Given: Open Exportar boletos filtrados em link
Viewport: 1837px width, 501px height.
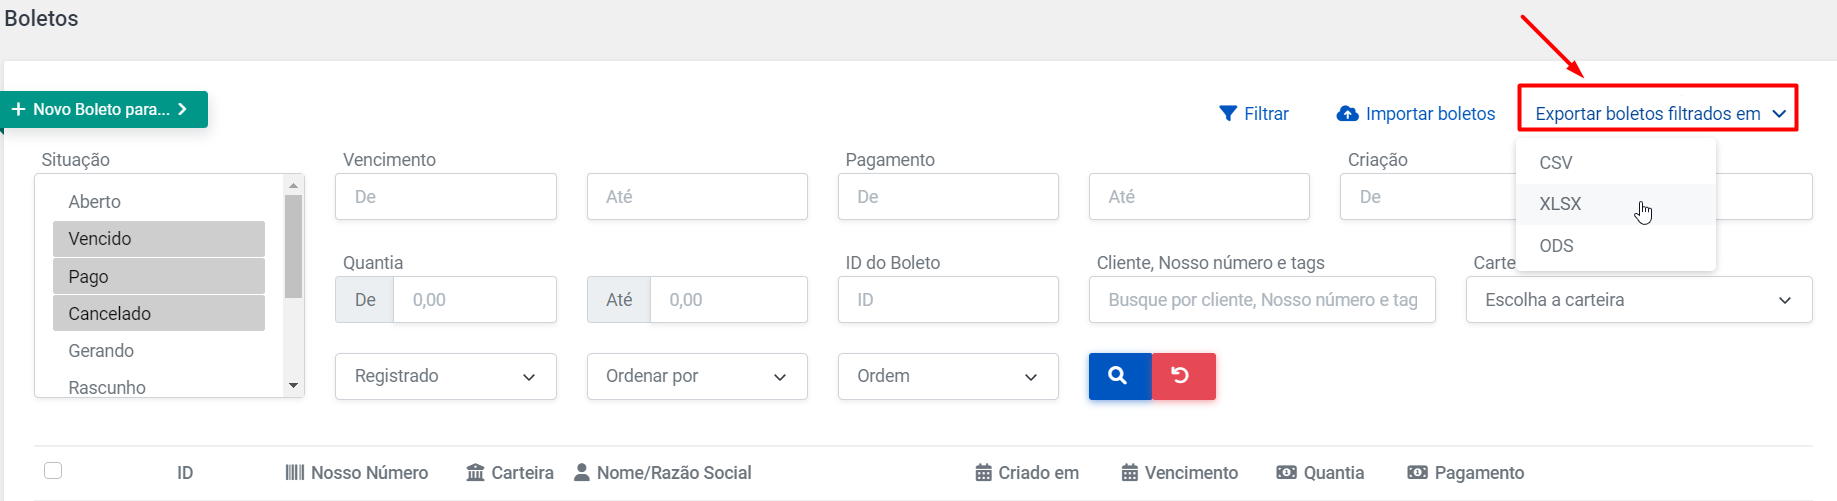Looking at the screenshot, I should coord(1660,114).
